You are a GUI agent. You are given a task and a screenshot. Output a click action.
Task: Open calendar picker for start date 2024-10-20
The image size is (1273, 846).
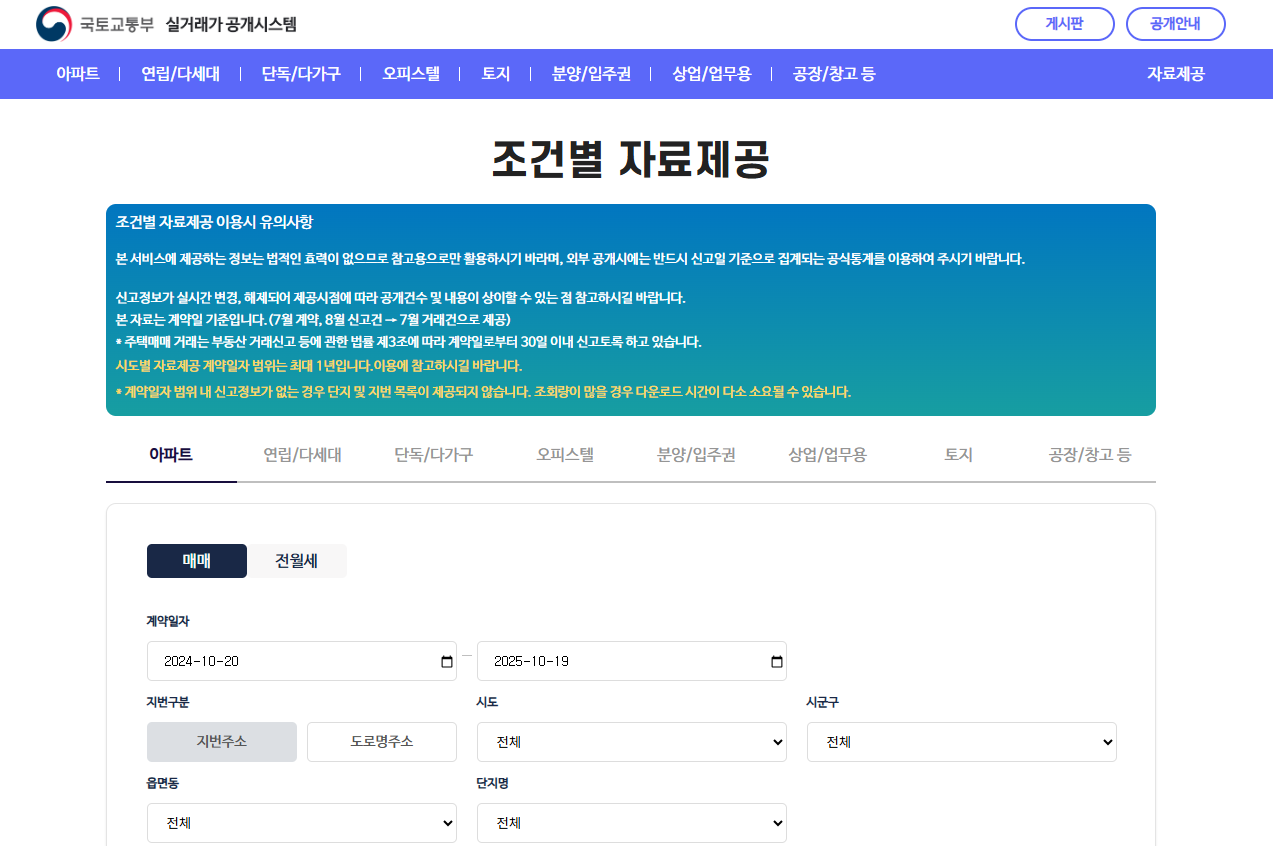pos(446,661)
